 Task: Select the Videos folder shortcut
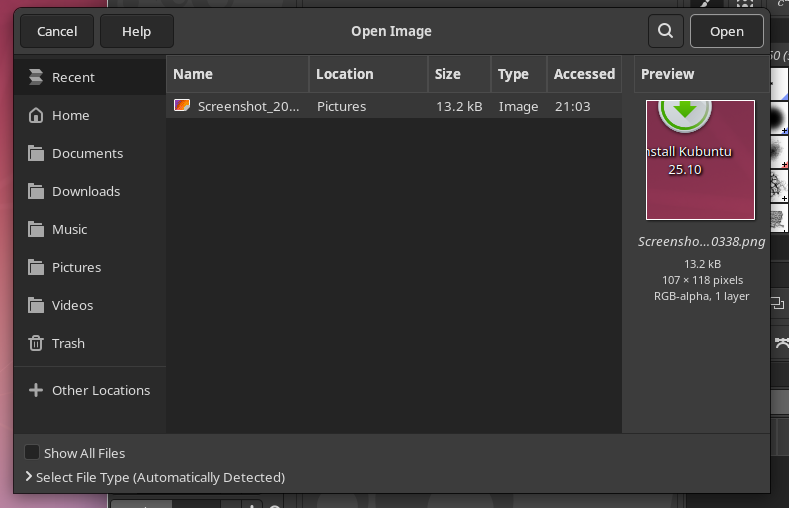(72, 305)
